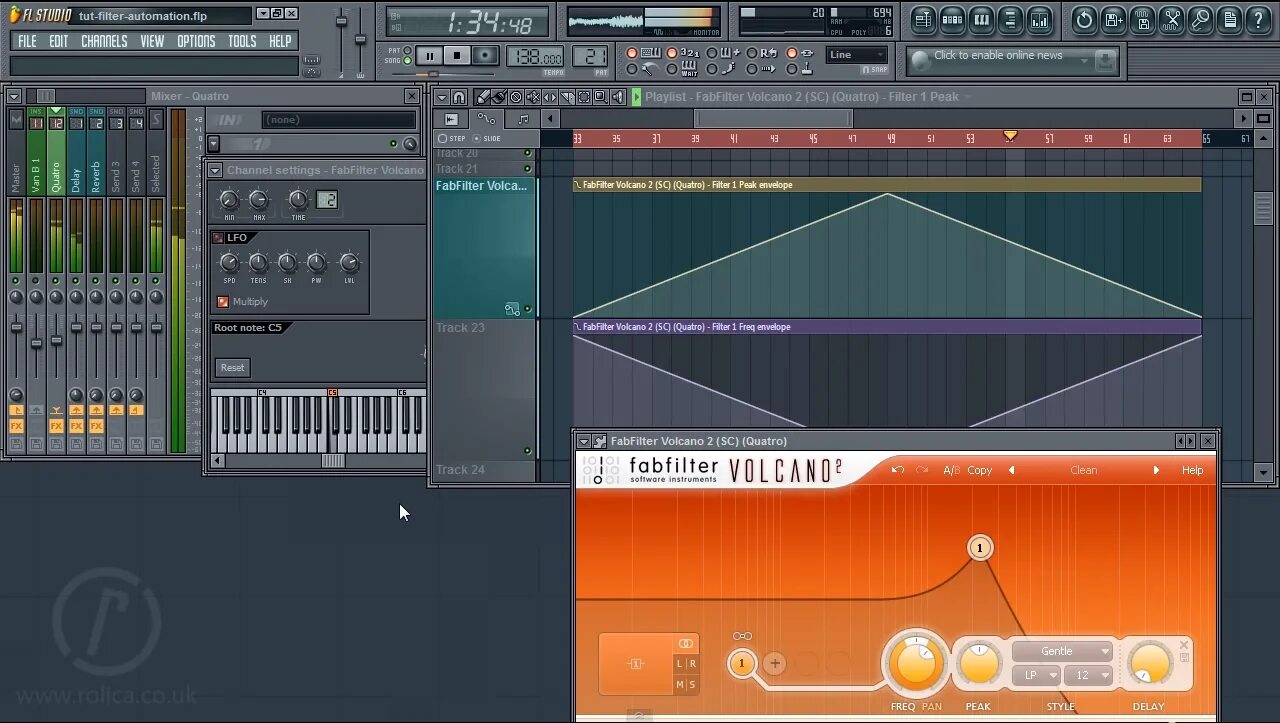Viewport: 1280px width, 723px height.
Task: Click the PEAK knob in Volcano 2
Action: [979, 664]
